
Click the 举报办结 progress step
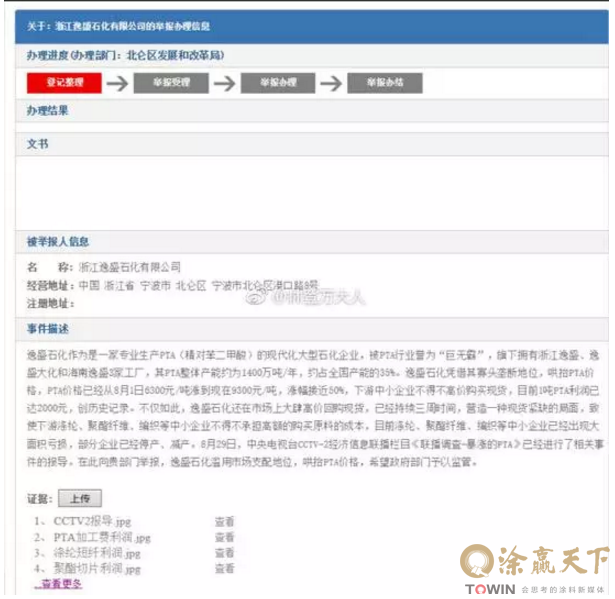385,83
